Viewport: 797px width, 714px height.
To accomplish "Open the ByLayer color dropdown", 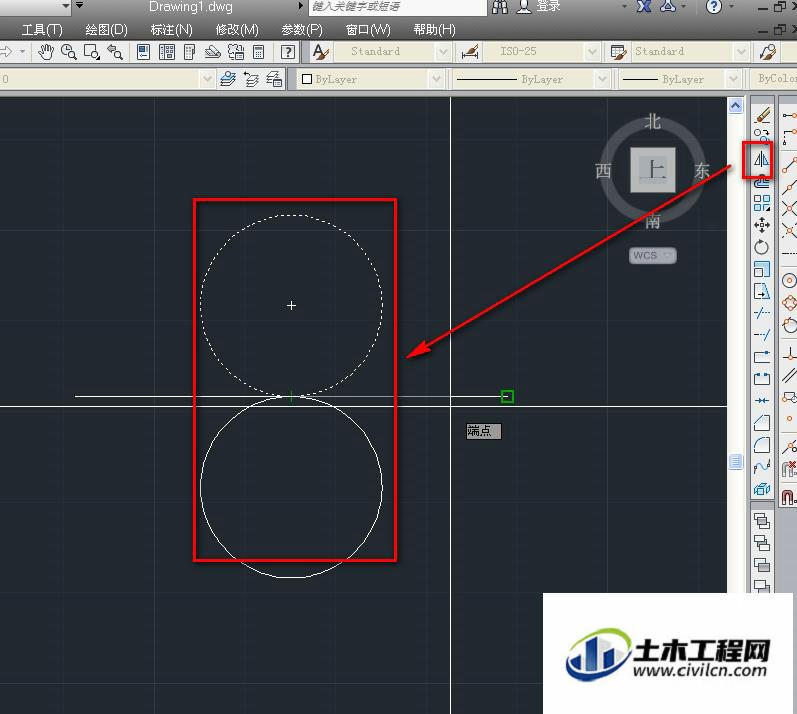I will coord(436,79).
